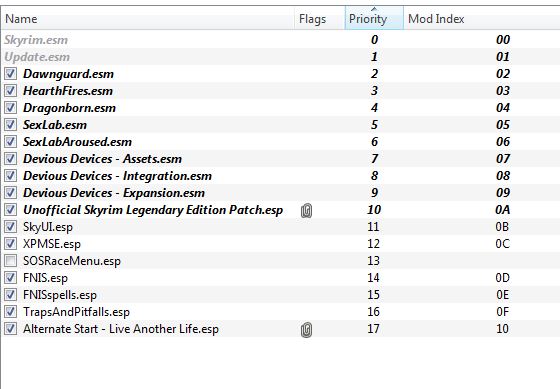Screen dimensions: 560x389
Task: Uncheck the Dawnguard.esm checkbox
Action: [10, 74]
